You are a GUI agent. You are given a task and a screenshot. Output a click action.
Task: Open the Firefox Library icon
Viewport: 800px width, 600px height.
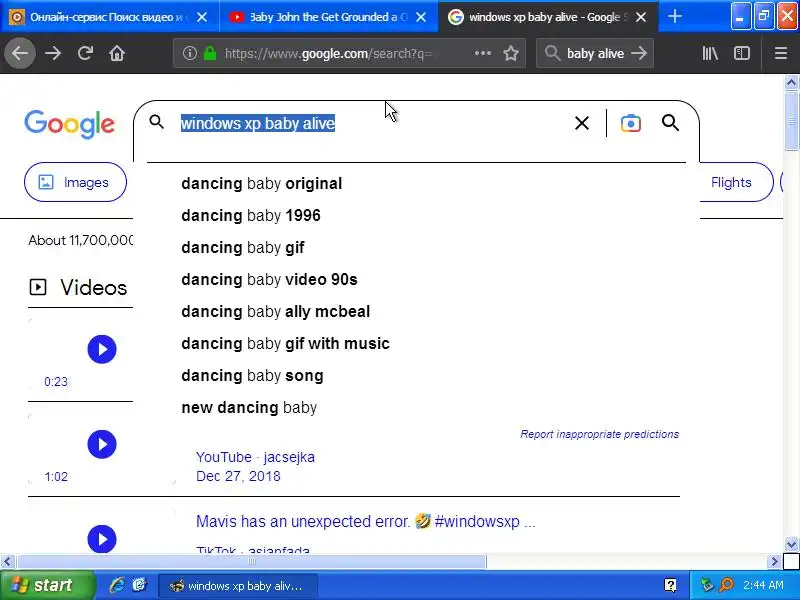pyautogui.click(x=710, y=53)
